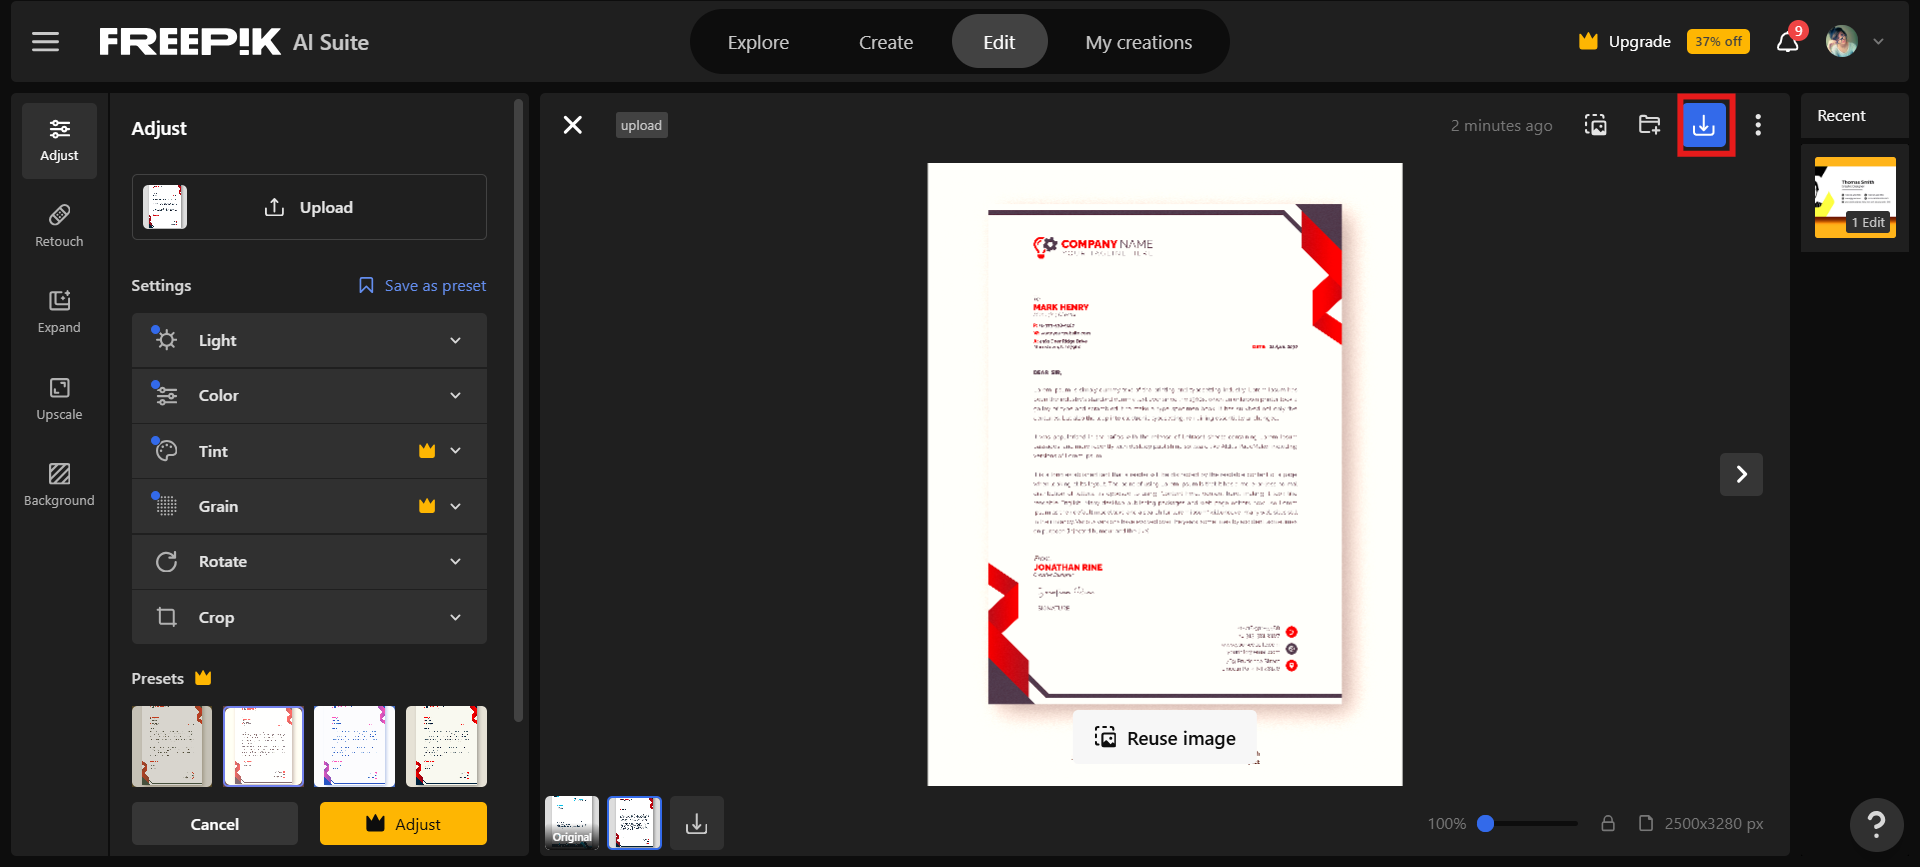Click the 100% zoom value

(1447, 824)
